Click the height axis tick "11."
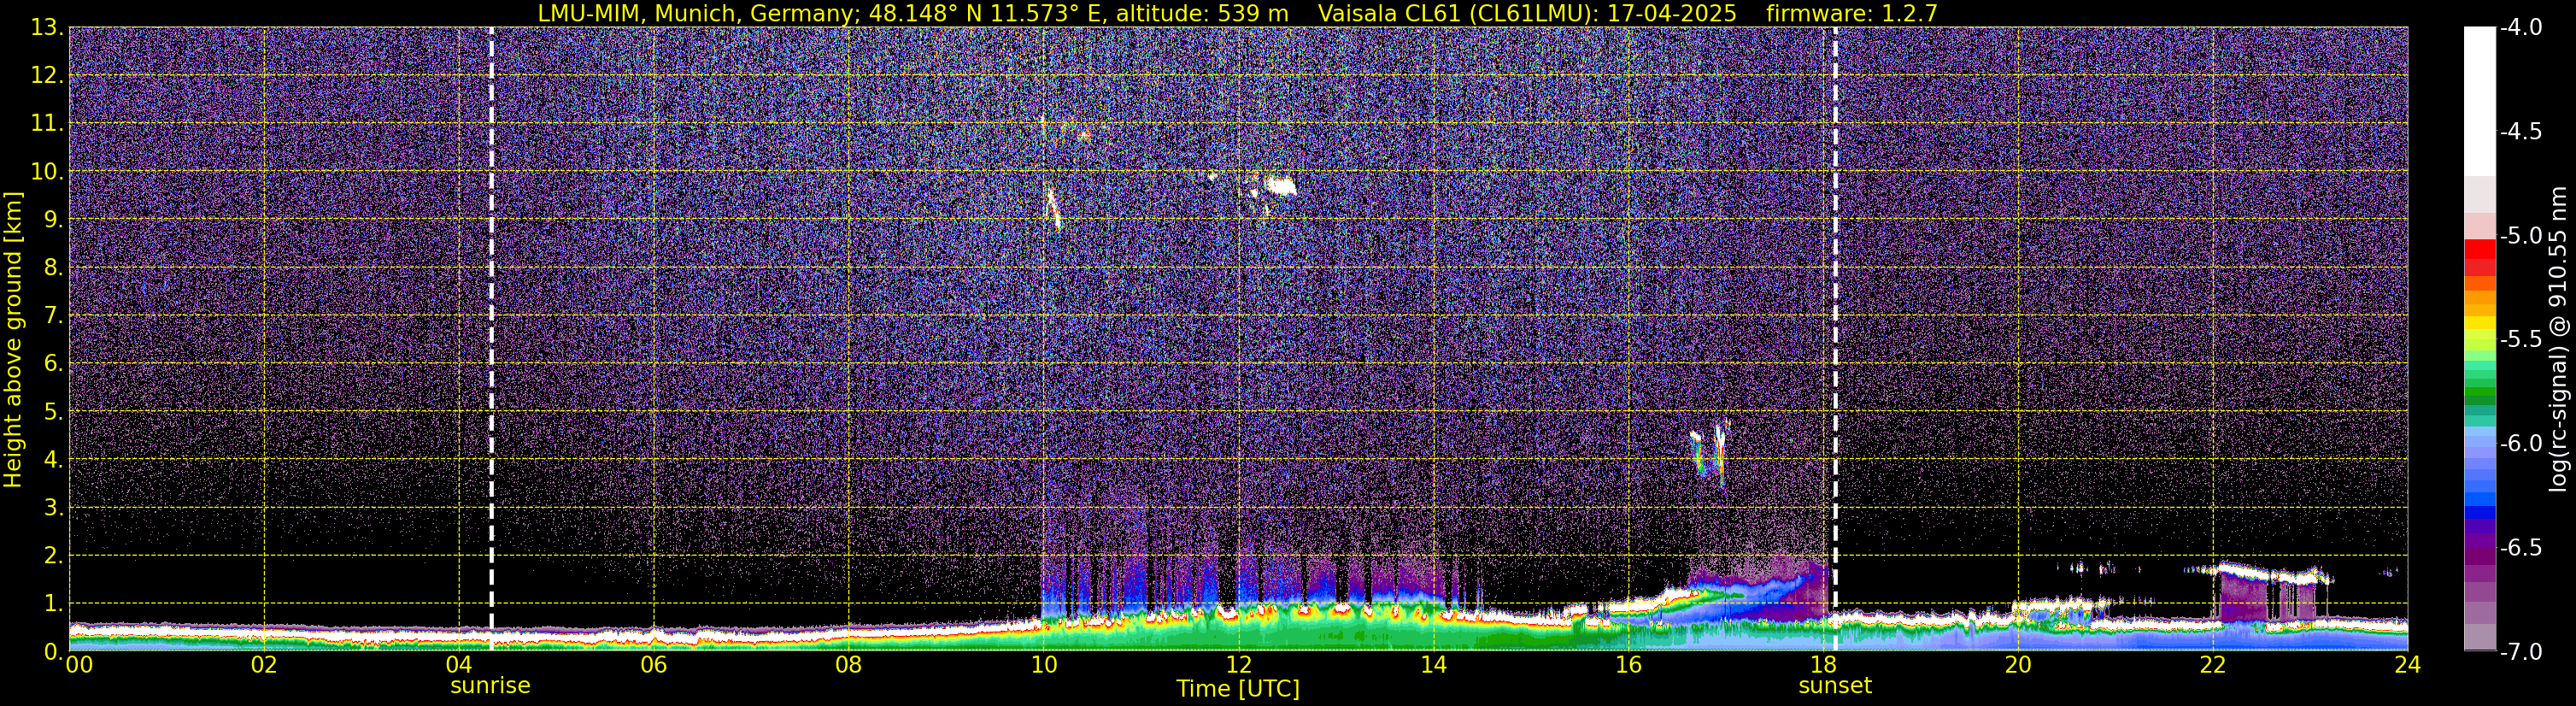 coord(46,123)
